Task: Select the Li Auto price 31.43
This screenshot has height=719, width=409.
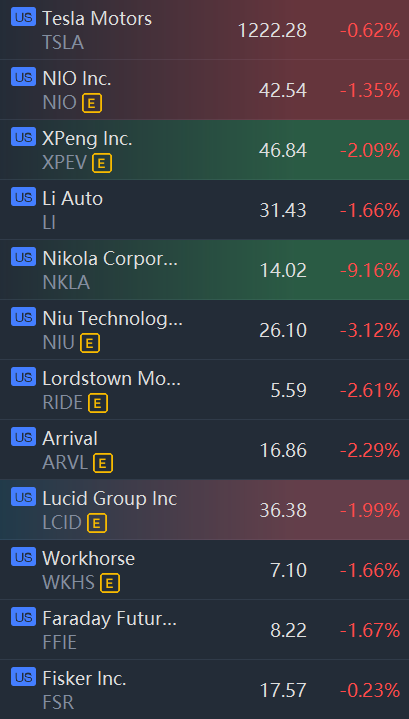Action: (283, 210)
